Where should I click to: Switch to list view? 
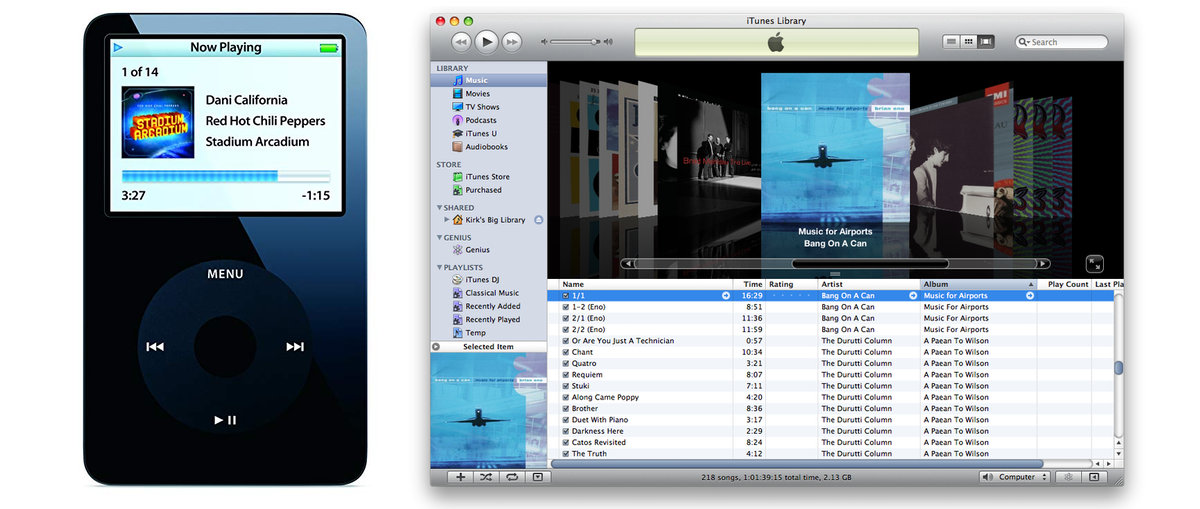click(951, 41)
